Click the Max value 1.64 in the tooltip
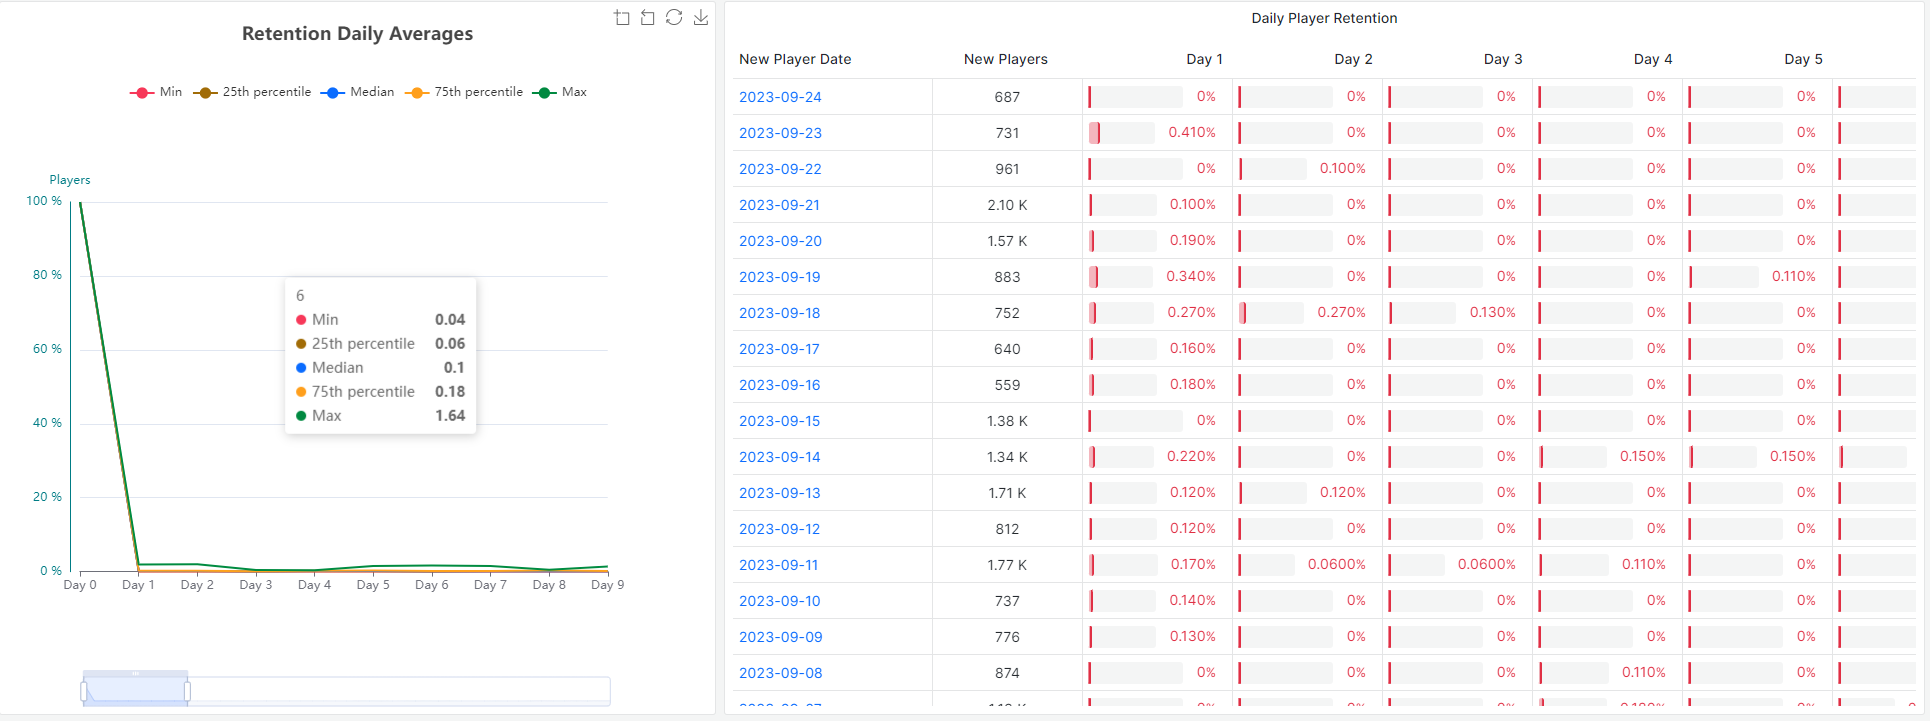 point(450,416)
